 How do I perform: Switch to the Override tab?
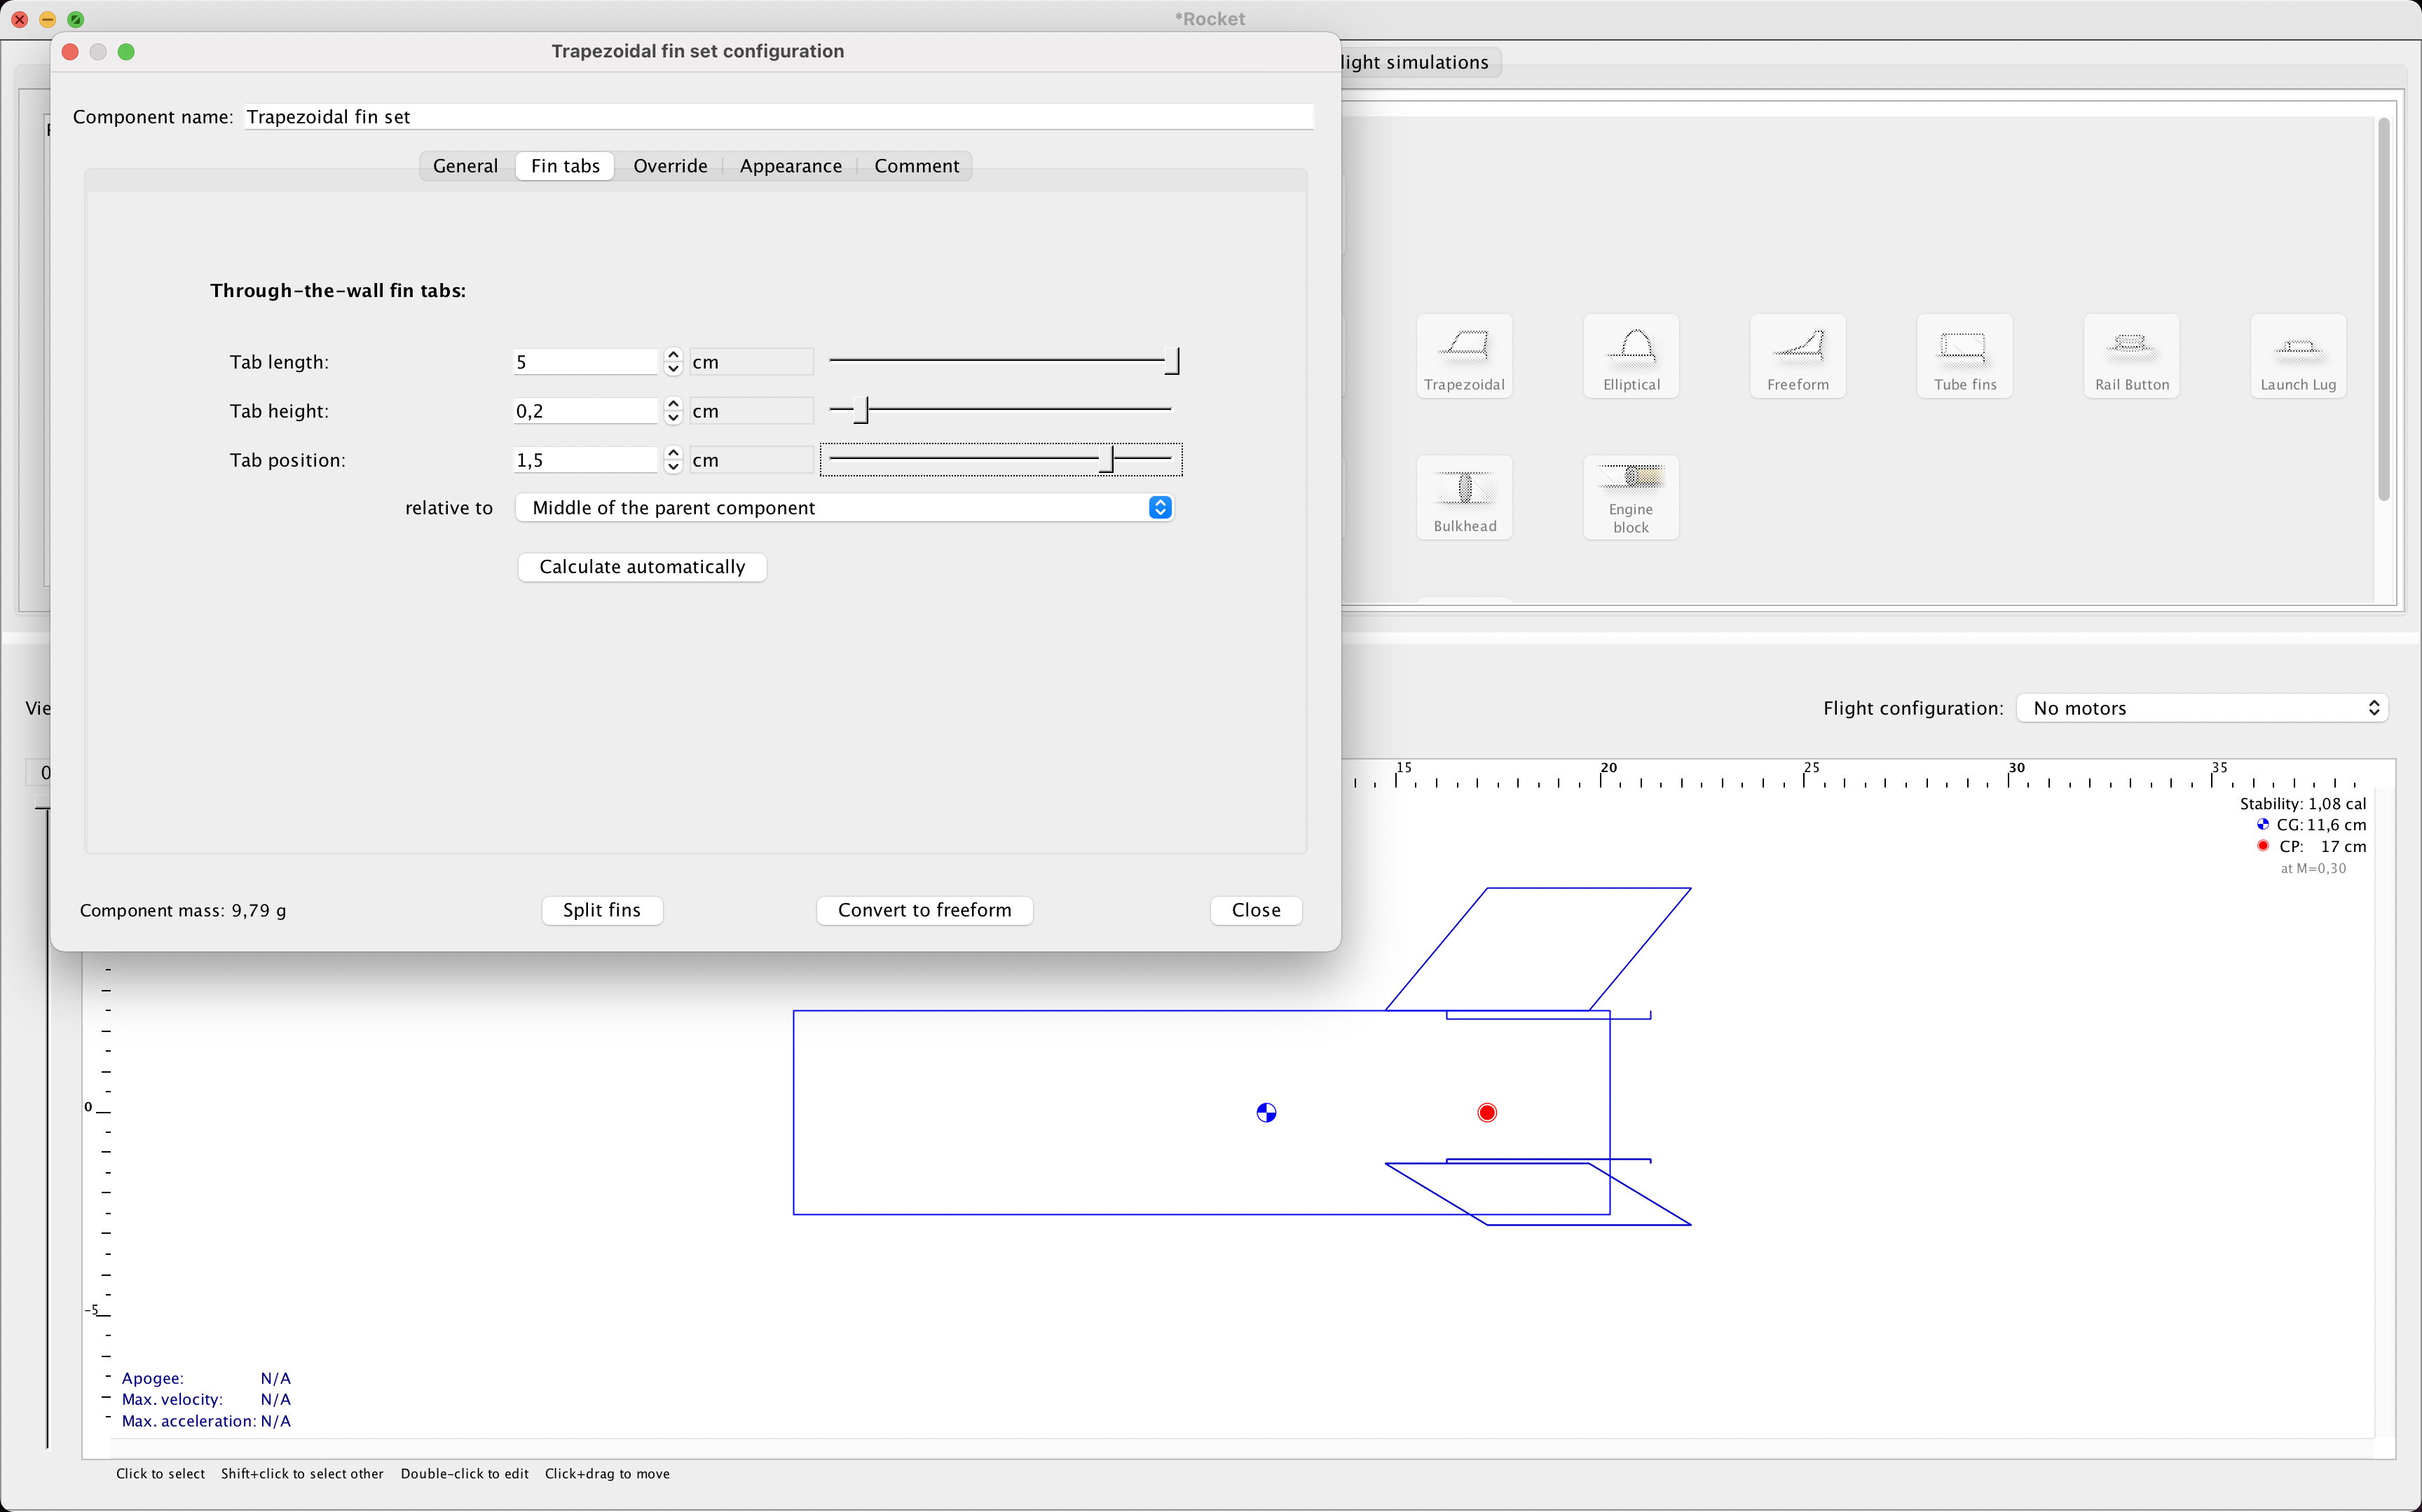tap(669, 166)
